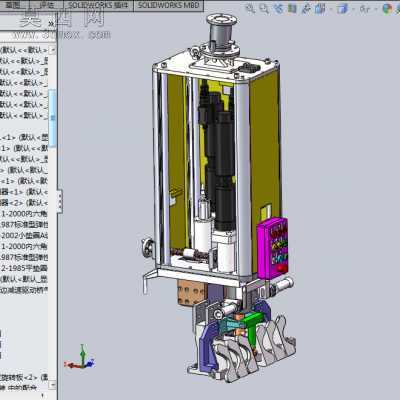Toggle the Section View icon
The image size is (400, 400).
[292, 8]
